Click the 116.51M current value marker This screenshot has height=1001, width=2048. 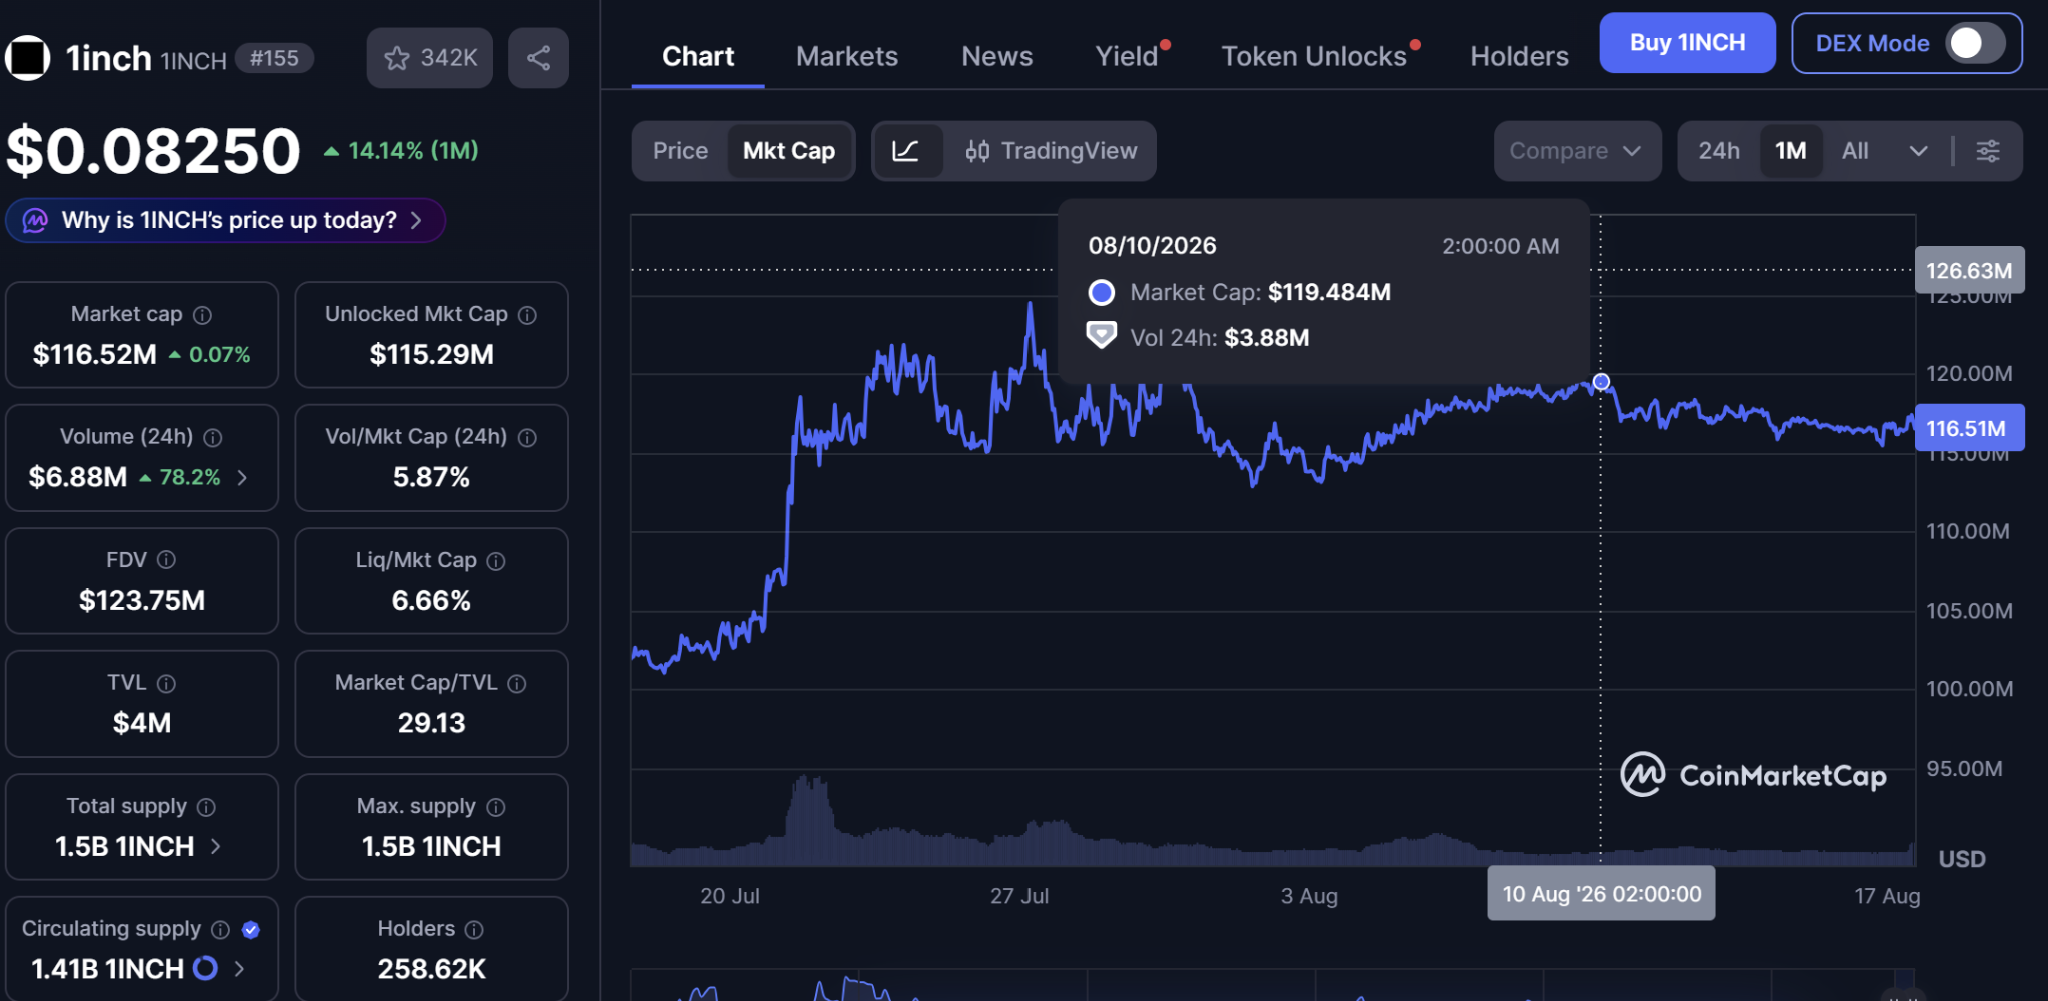pos(1969,428)
